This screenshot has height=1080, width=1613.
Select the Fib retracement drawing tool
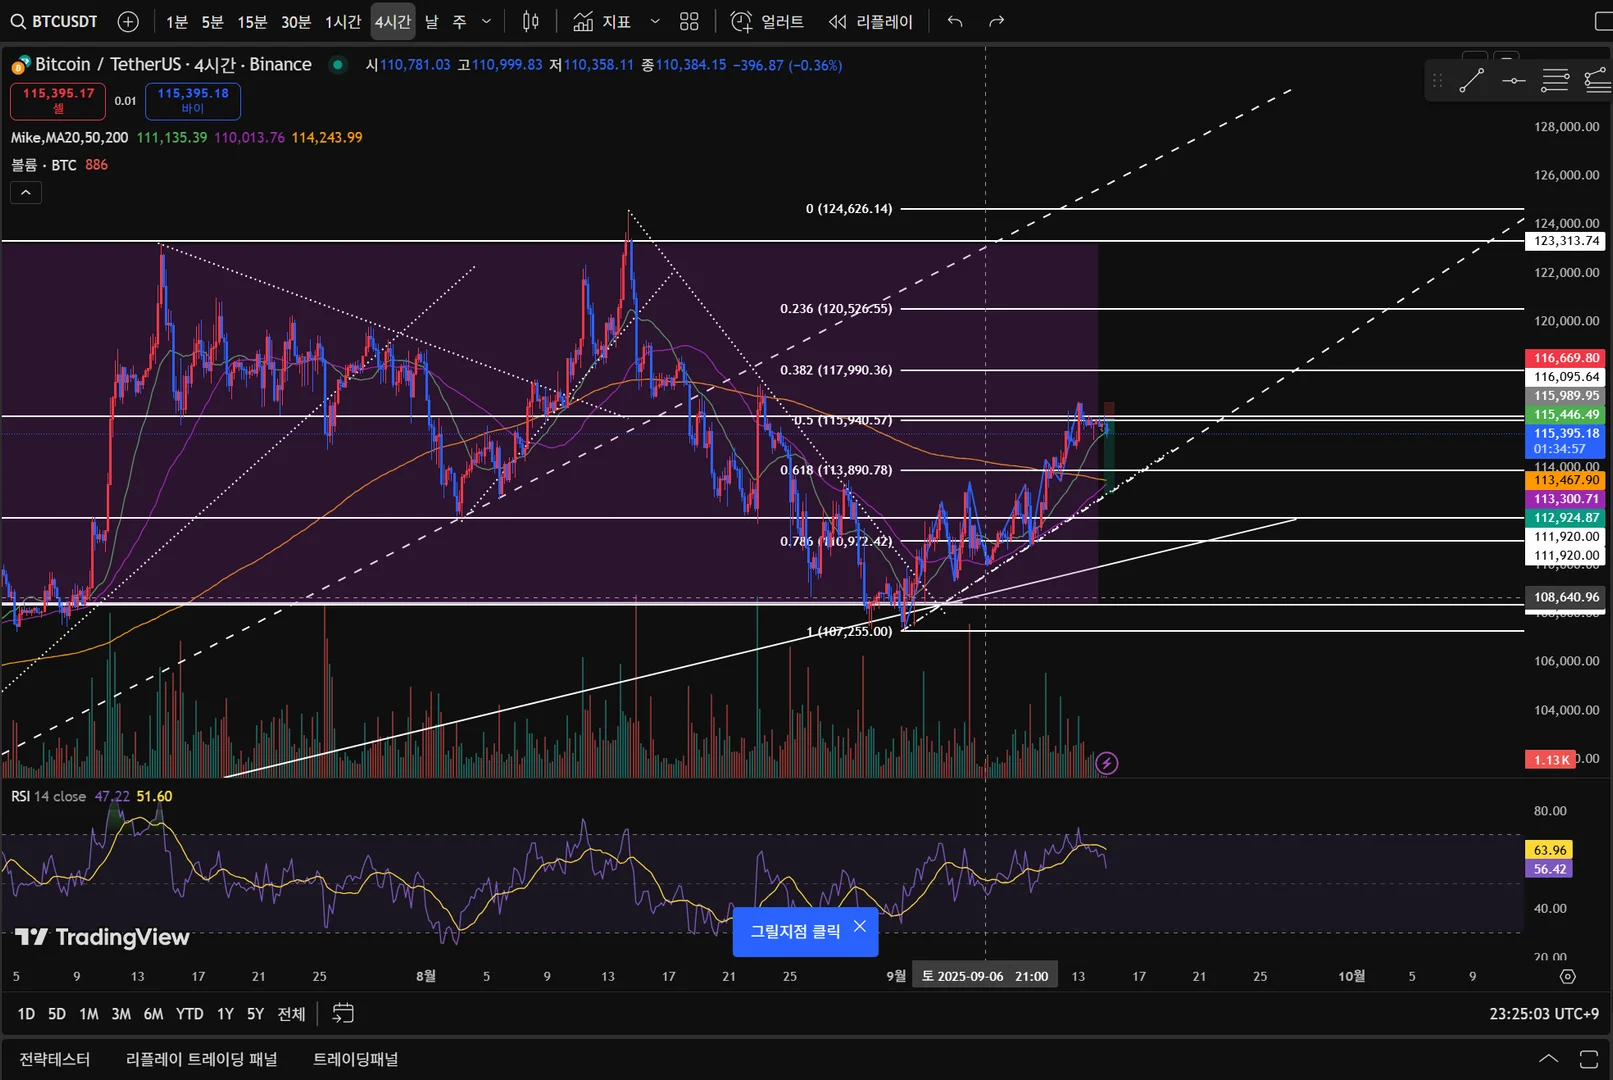coord(1555,81)
